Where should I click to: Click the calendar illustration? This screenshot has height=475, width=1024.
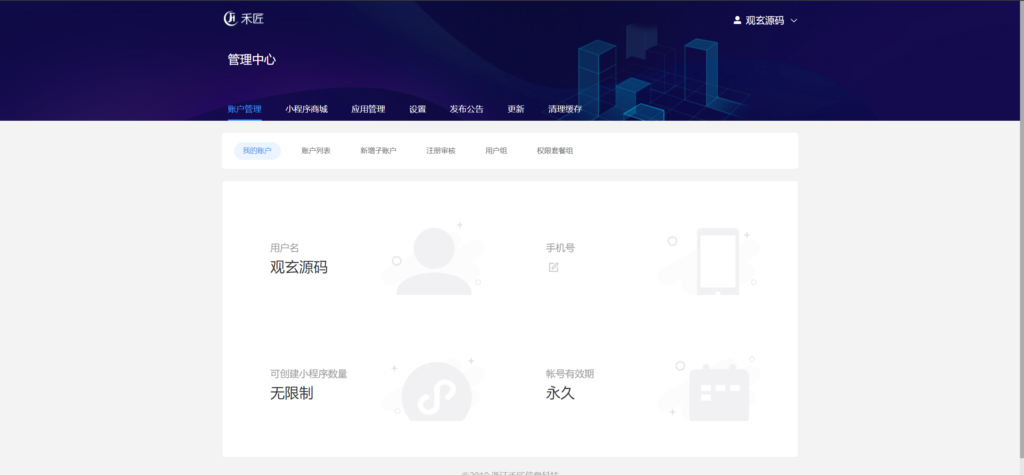pos(717,392)
